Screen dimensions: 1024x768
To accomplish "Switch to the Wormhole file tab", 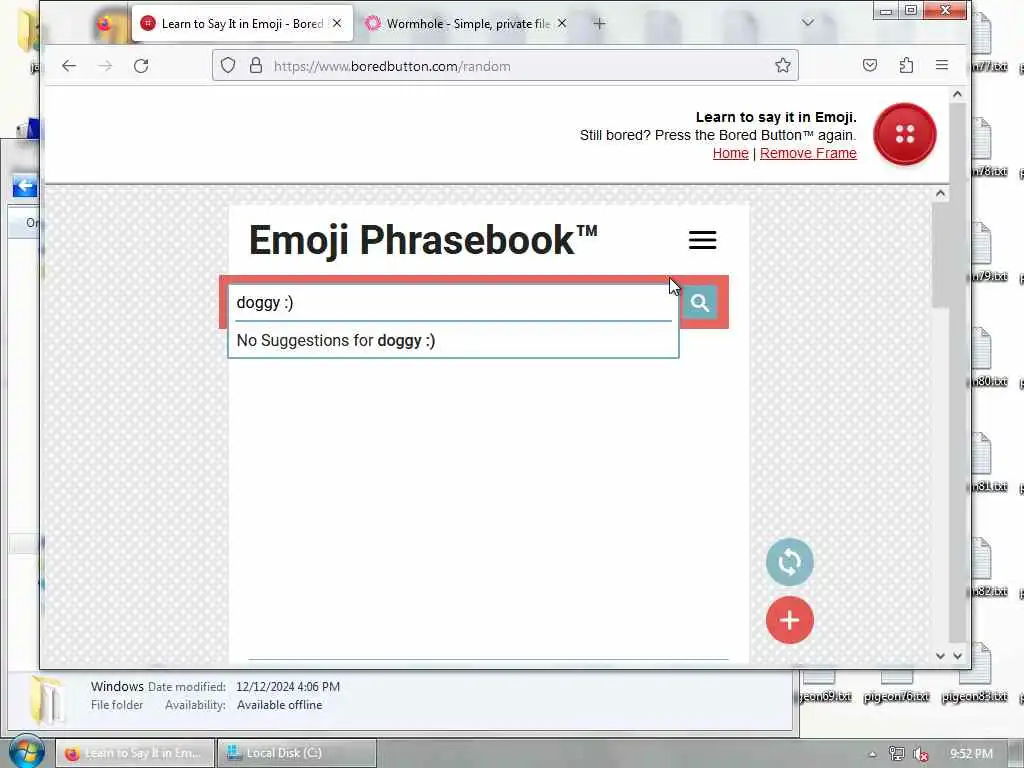I will tap(466, 24).
